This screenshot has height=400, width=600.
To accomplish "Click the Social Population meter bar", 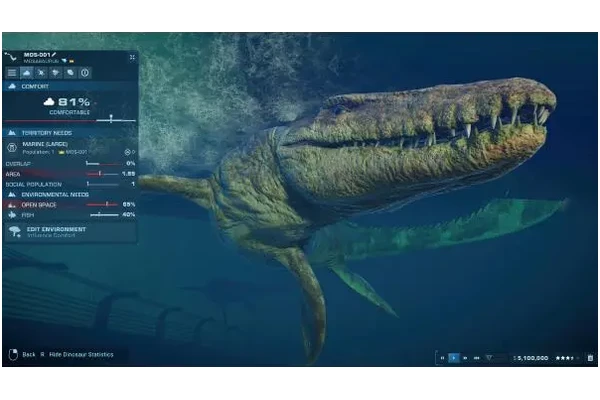I will pyautogui.click(x=103, y=184).
